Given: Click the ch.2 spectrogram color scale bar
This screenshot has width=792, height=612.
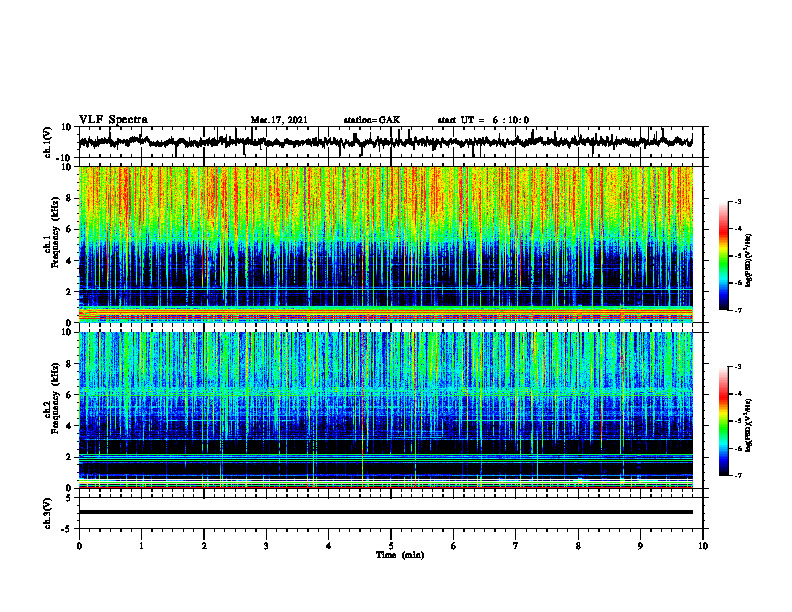Looking at the screenshot, I should (723, 421).
